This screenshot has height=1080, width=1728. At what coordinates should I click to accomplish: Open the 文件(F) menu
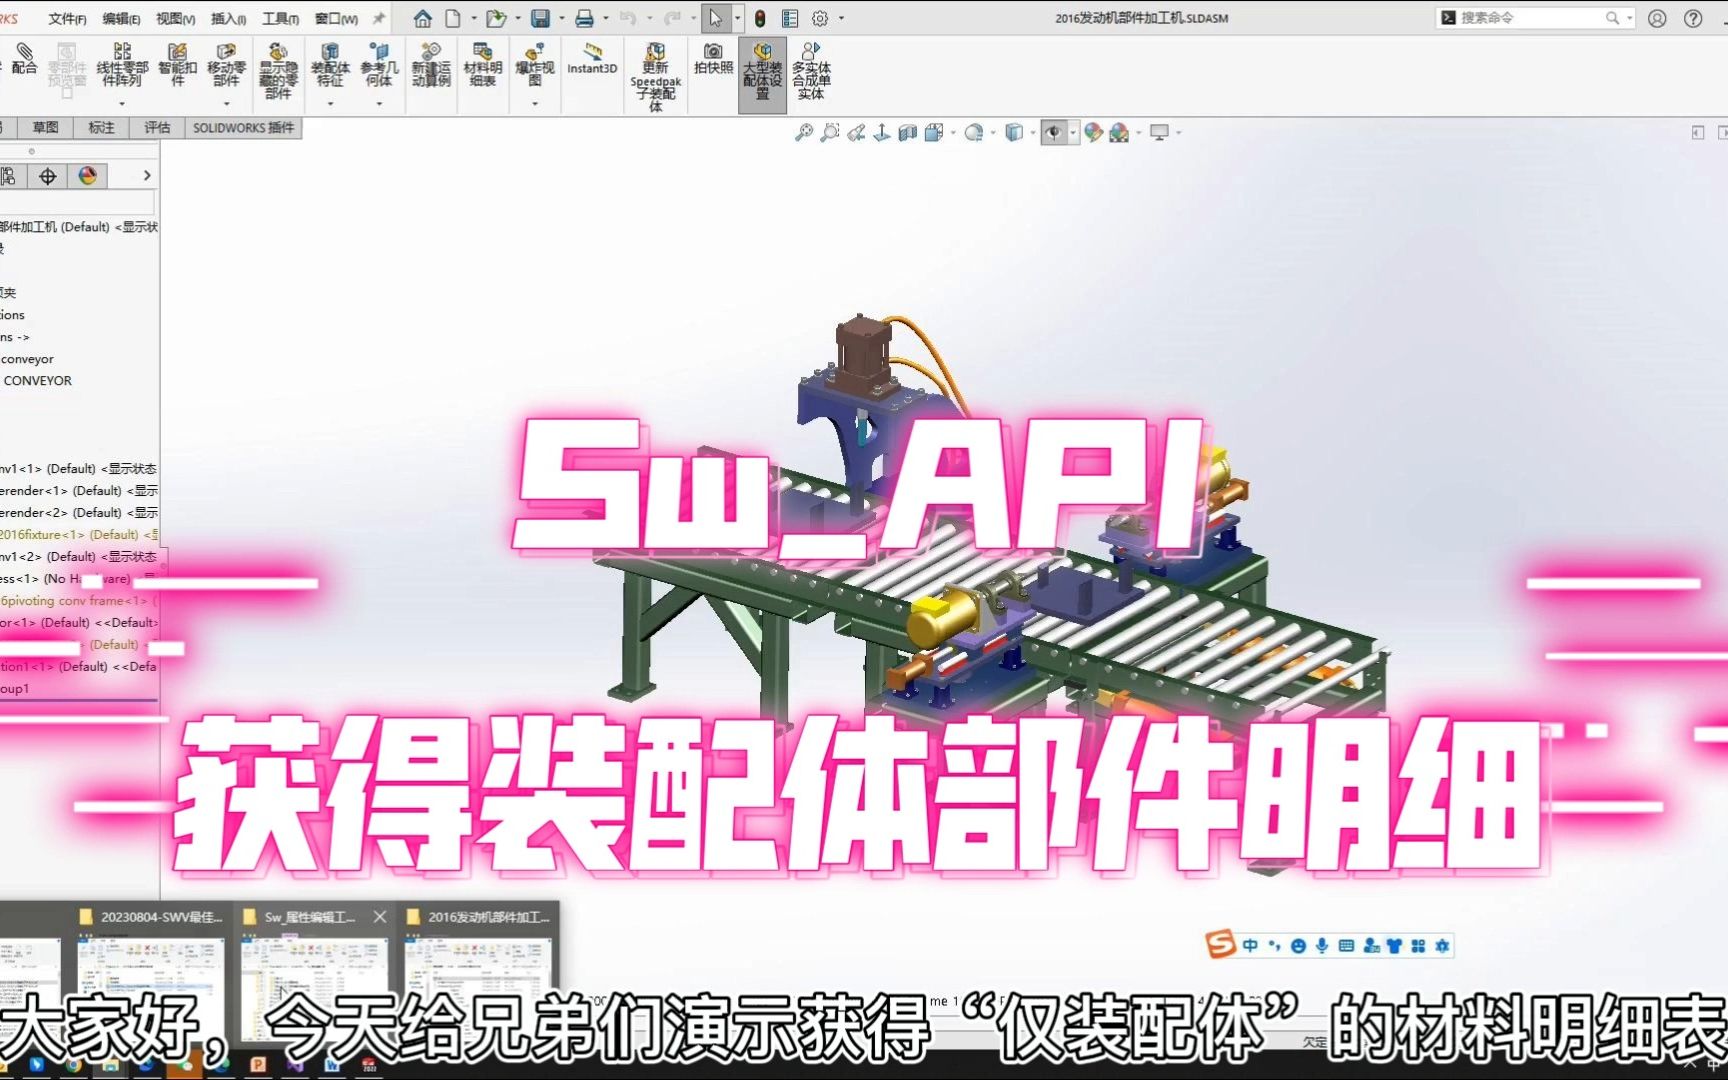pyautogui.click(x=67, y=18)
